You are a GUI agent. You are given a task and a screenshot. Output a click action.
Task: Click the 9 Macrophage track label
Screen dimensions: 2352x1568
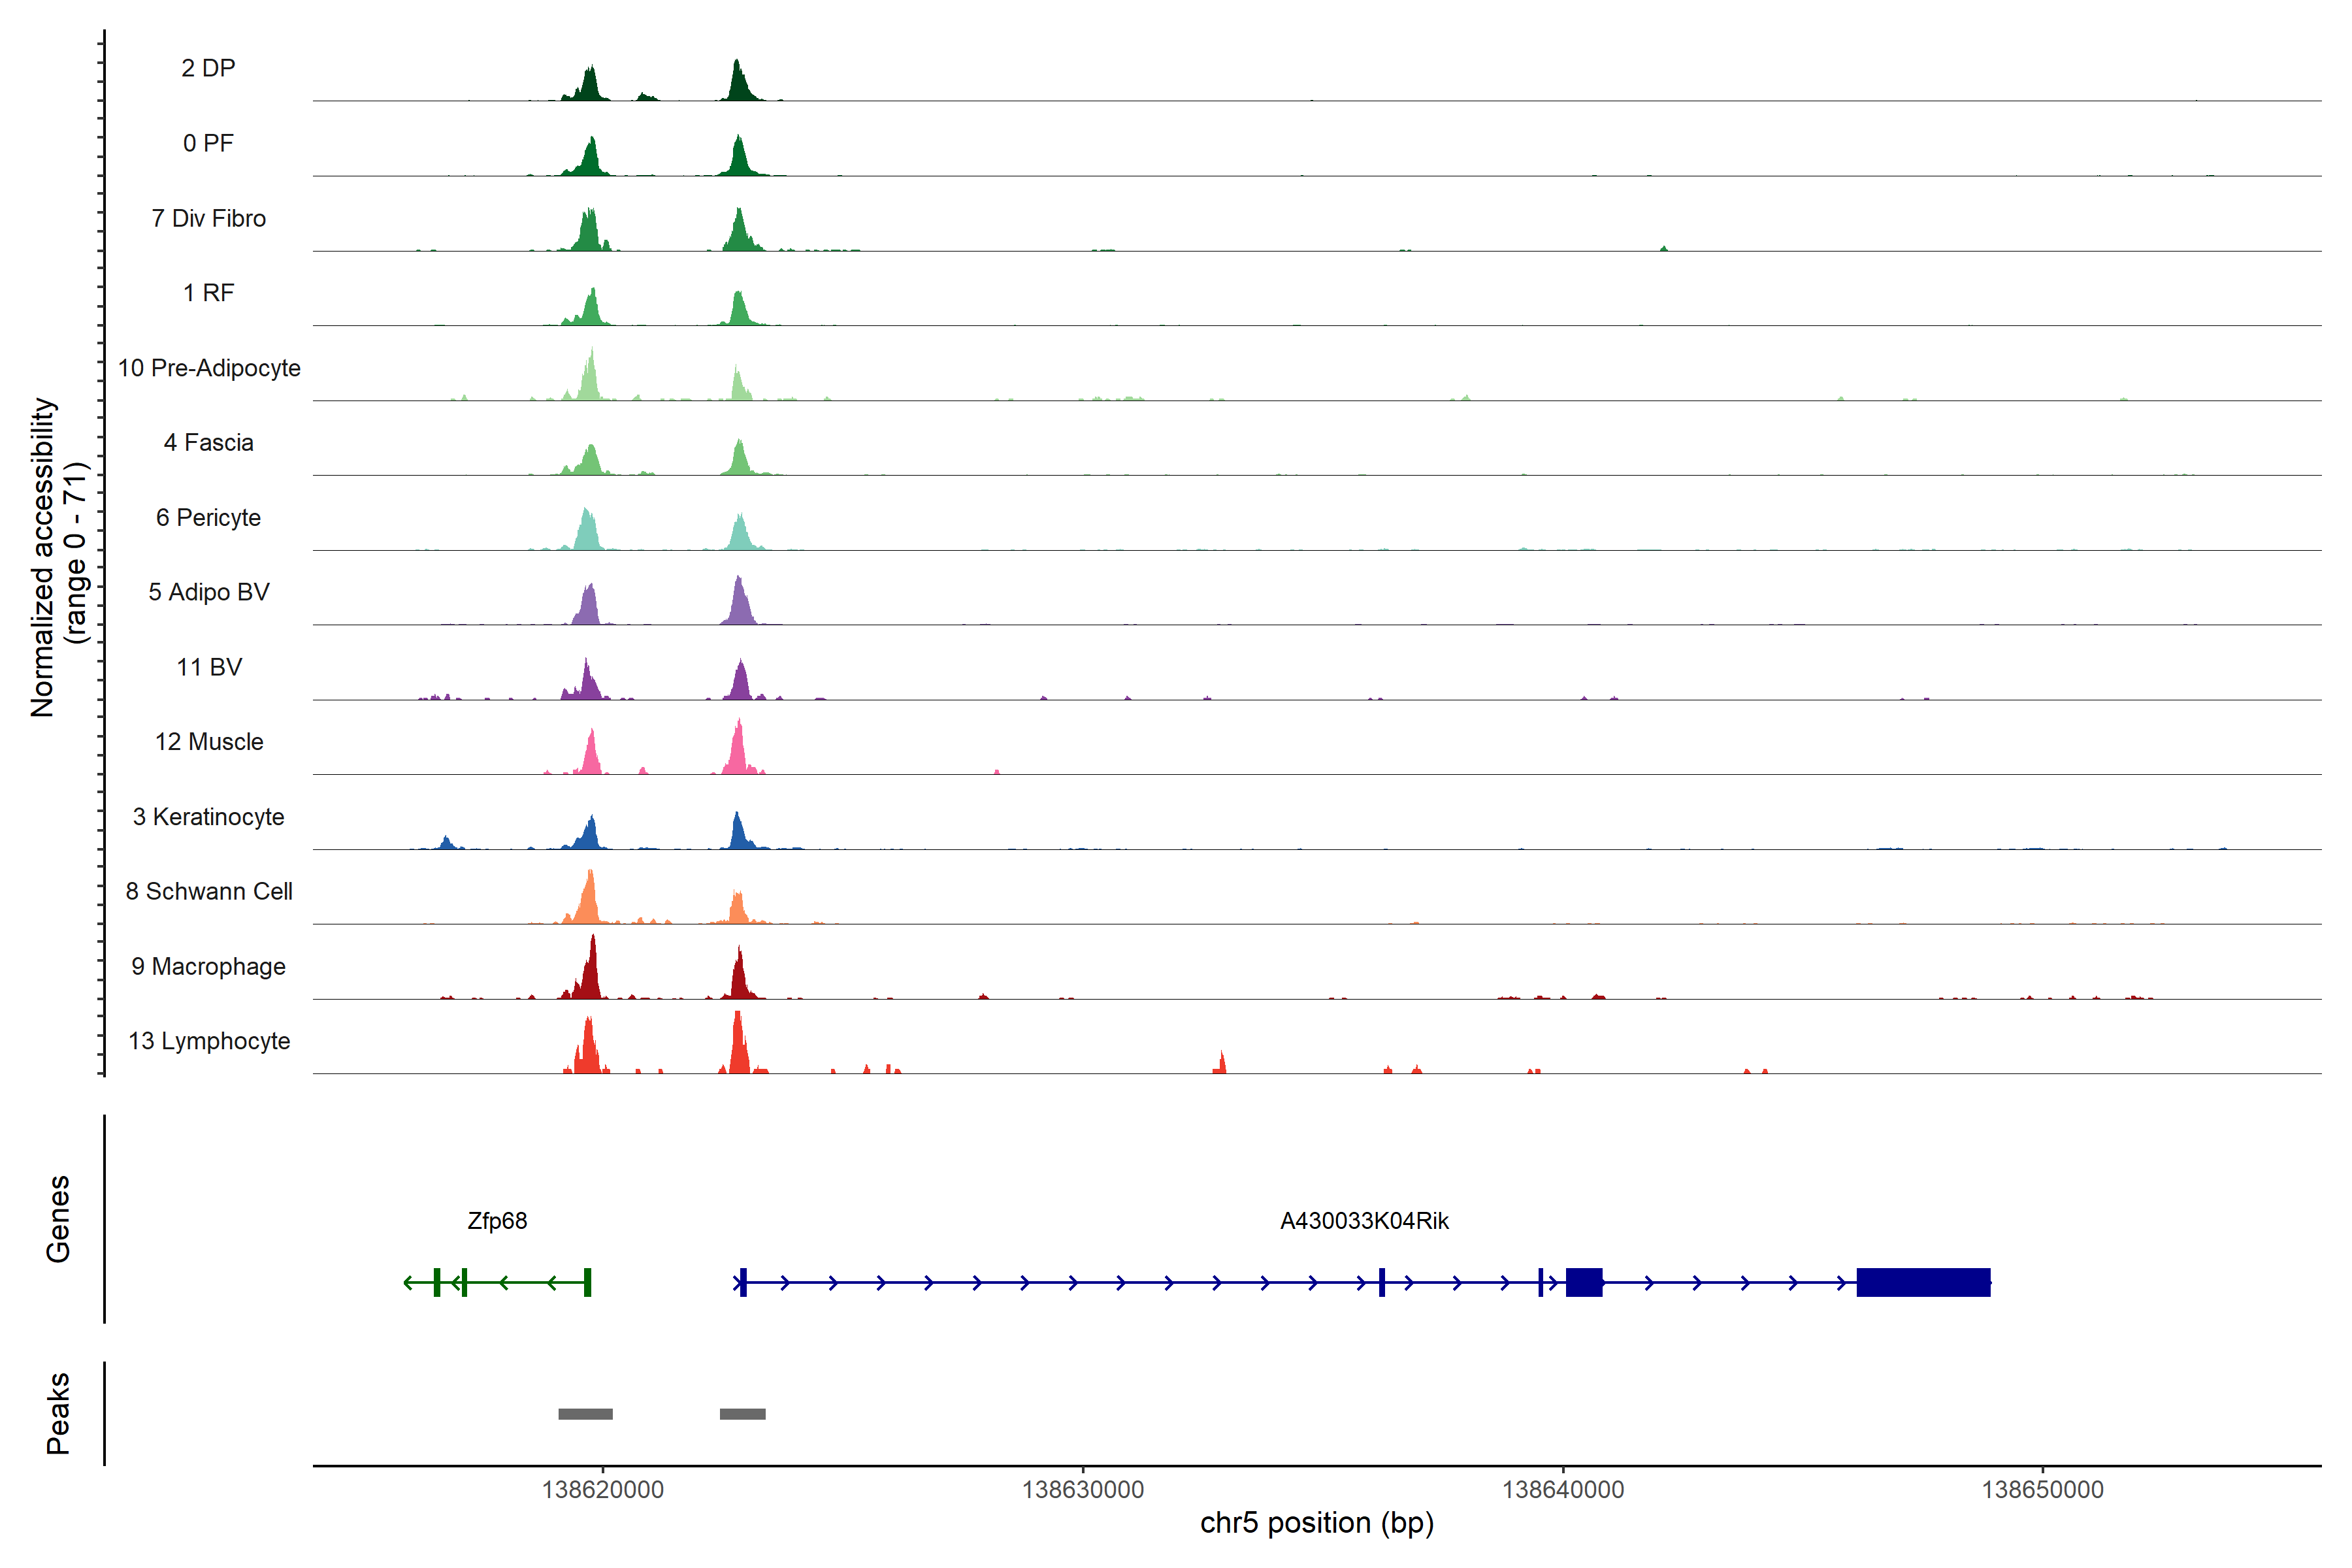click(208, 967)
